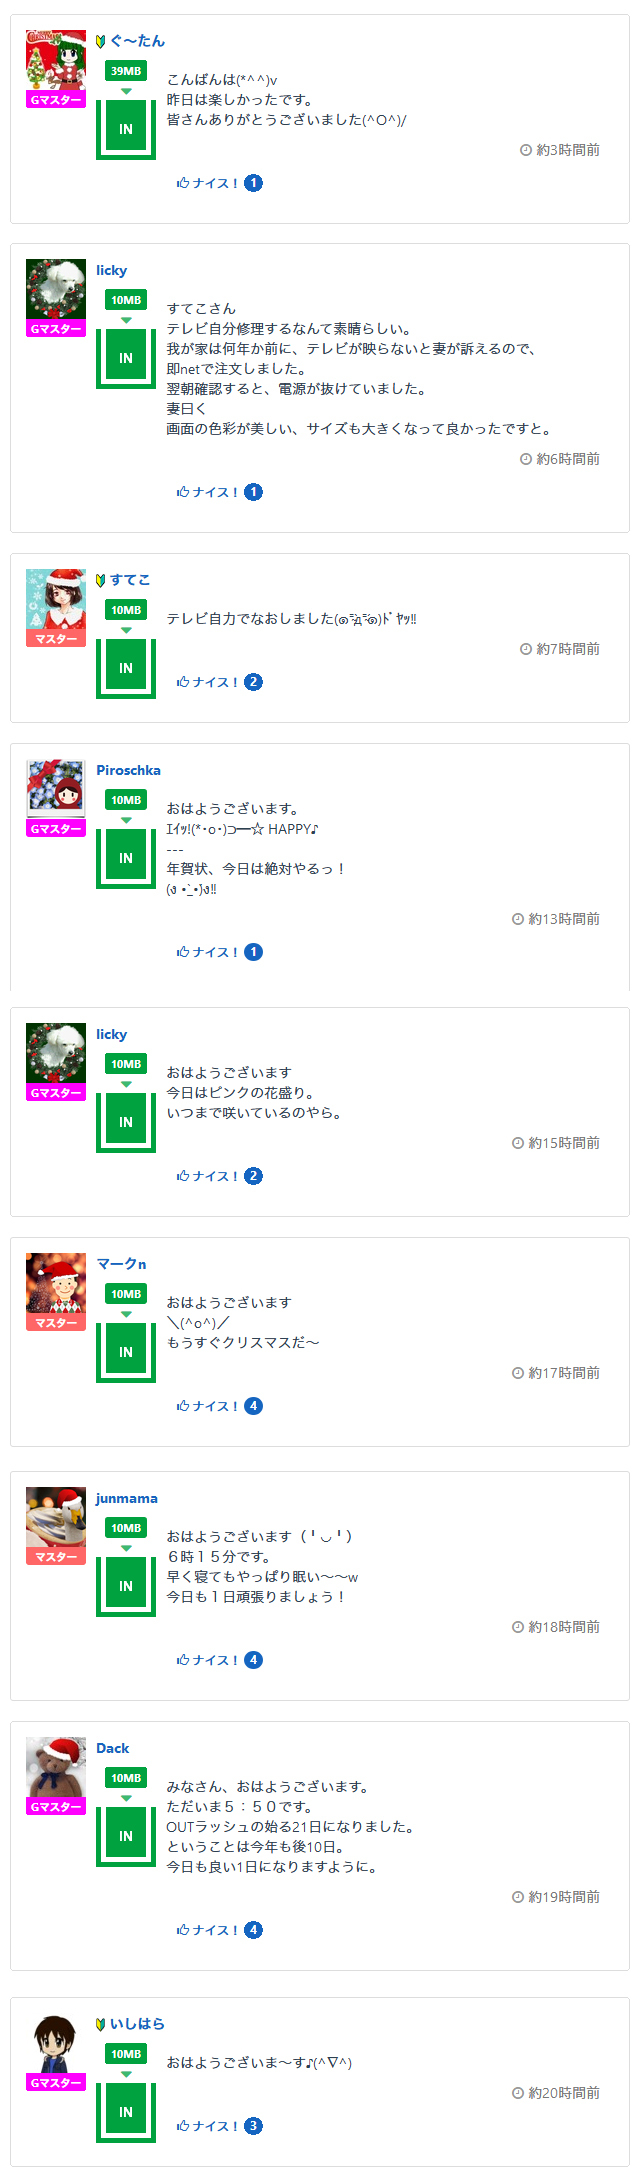Click the thumbs-up icon on マークn's post
The width and height of the screenshot is (640, 2181).
(x=183, y=1406)
